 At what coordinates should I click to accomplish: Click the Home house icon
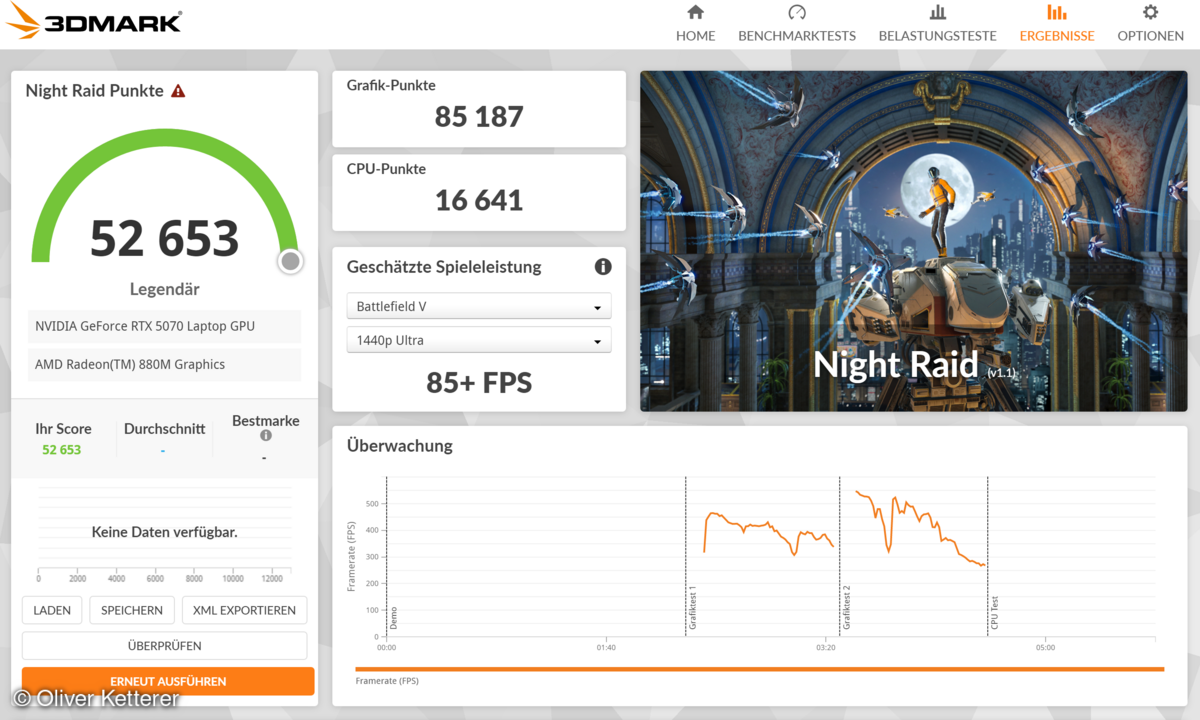(695, 13)
